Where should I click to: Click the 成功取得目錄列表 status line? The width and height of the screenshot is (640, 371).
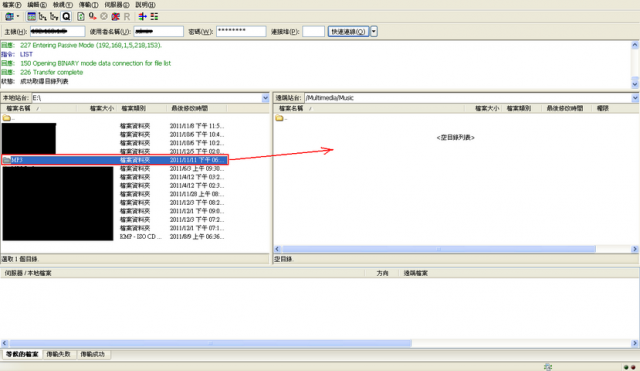coord(44,81)
